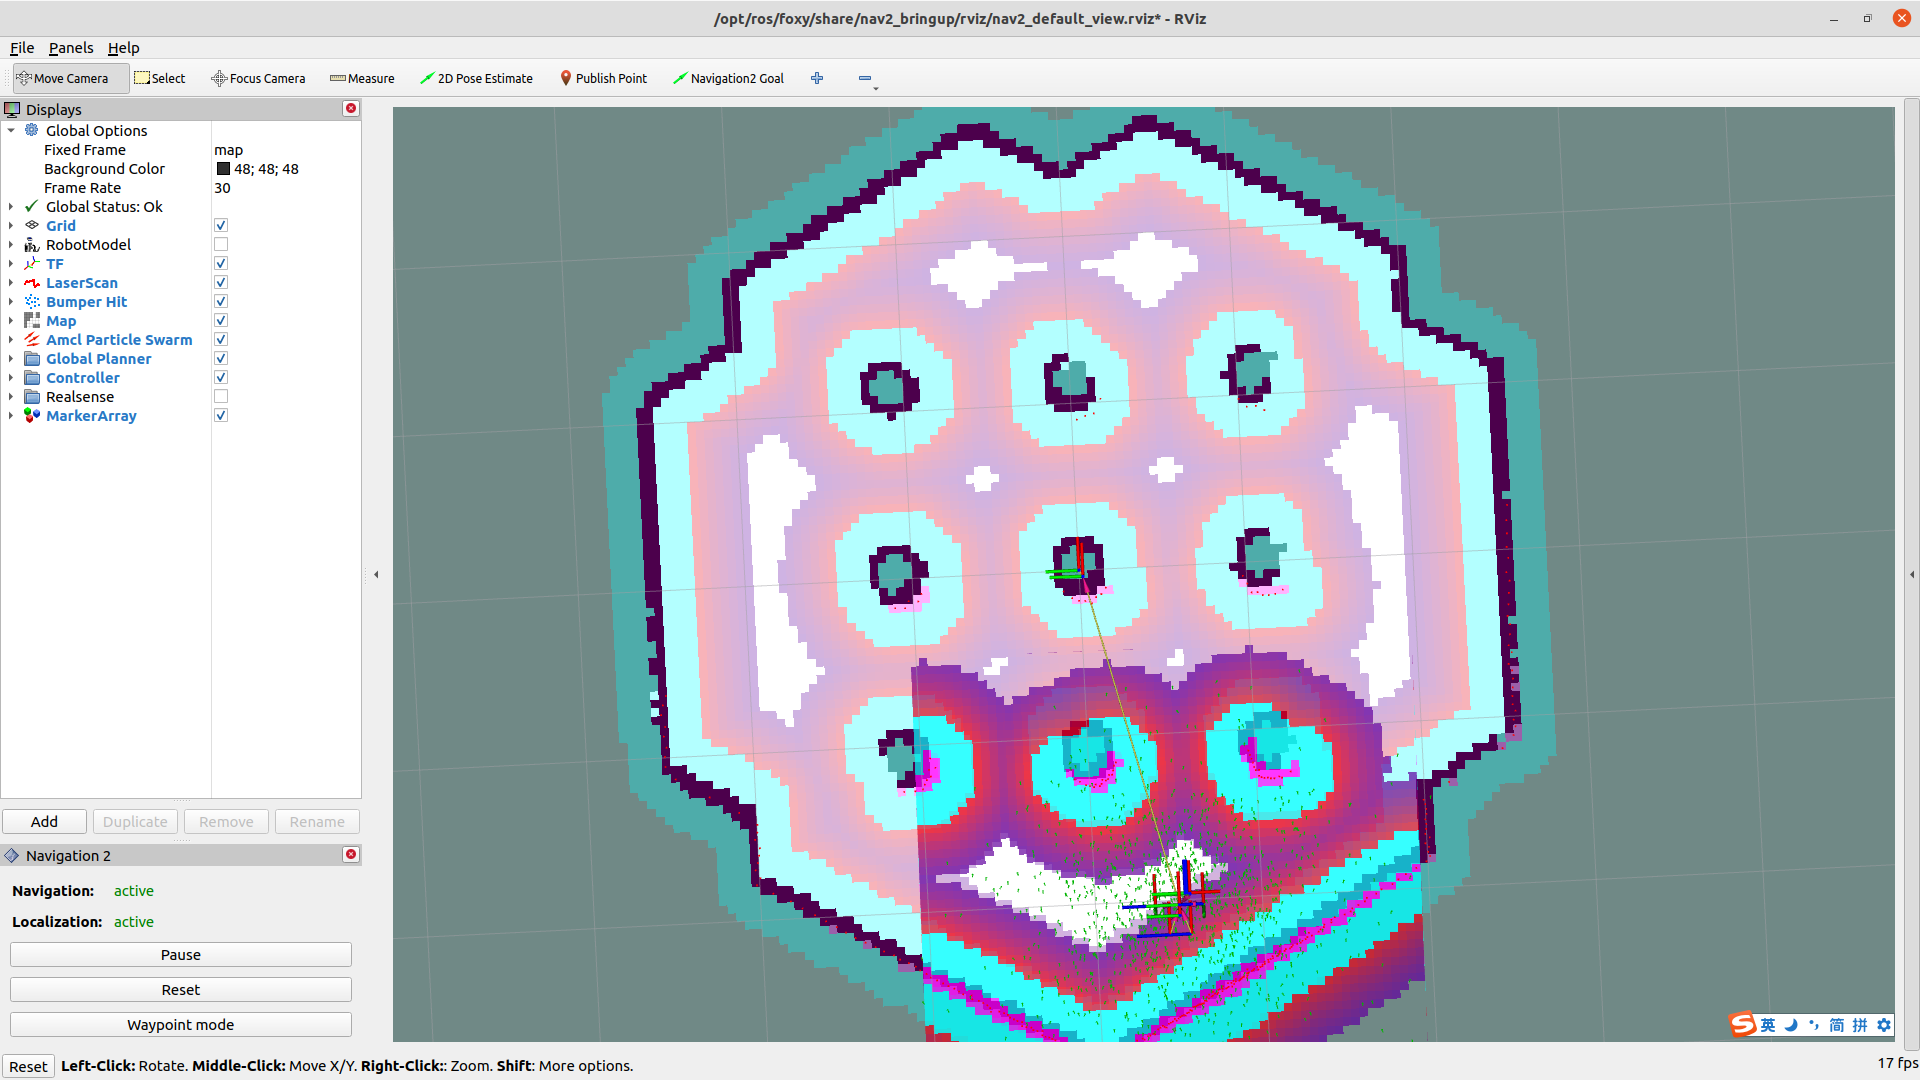
Task: Open the File menu
Action: coord(21,46)
